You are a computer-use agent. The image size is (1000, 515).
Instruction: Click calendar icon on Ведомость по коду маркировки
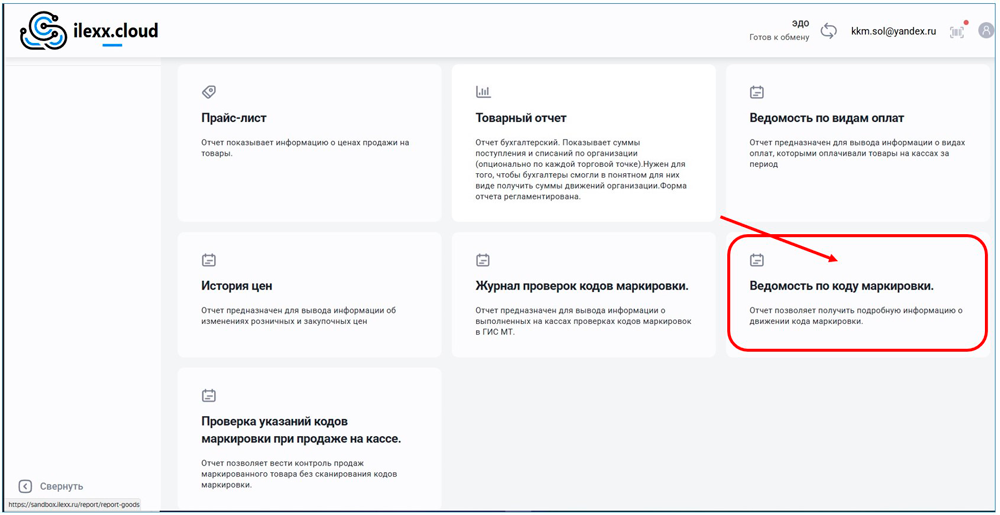tap(757, 260)
